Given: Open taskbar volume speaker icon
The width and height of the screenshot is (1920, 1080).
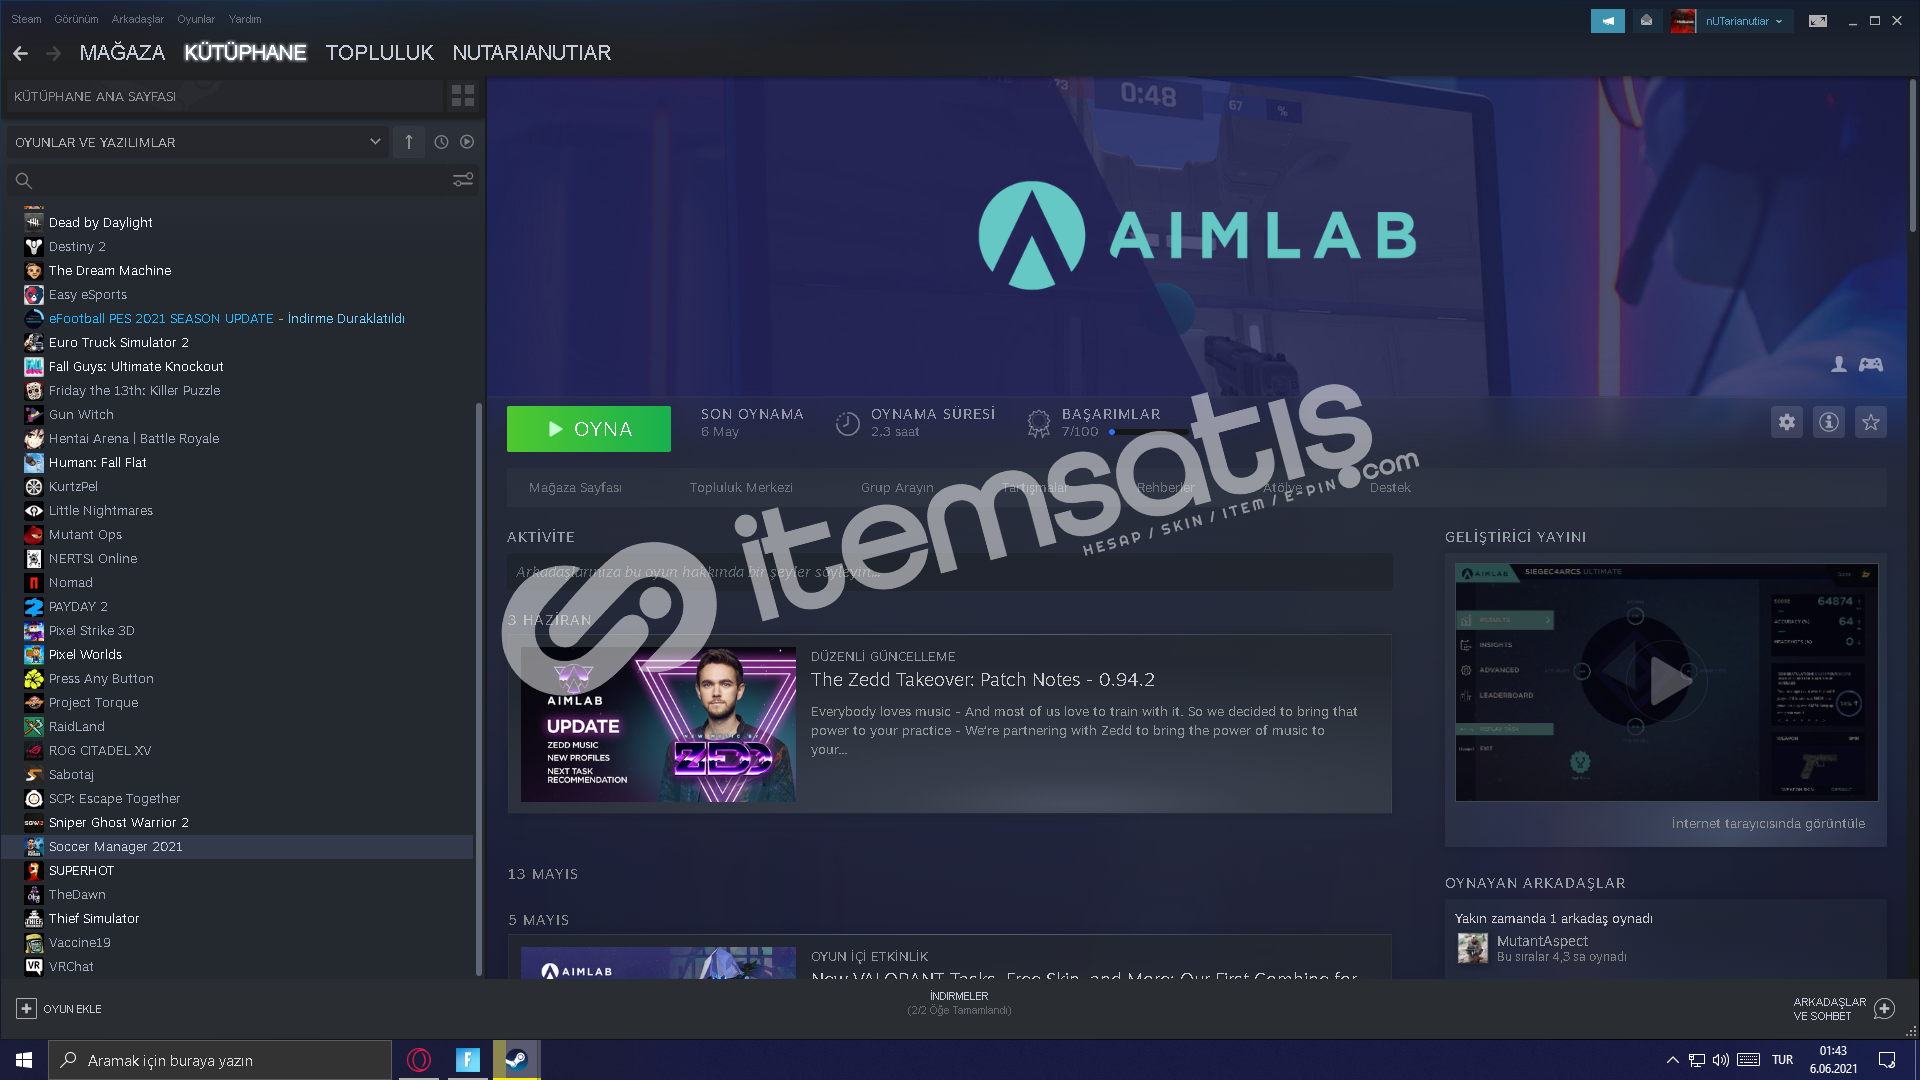Looking at the screenshot, I should click(1721, 1060).
